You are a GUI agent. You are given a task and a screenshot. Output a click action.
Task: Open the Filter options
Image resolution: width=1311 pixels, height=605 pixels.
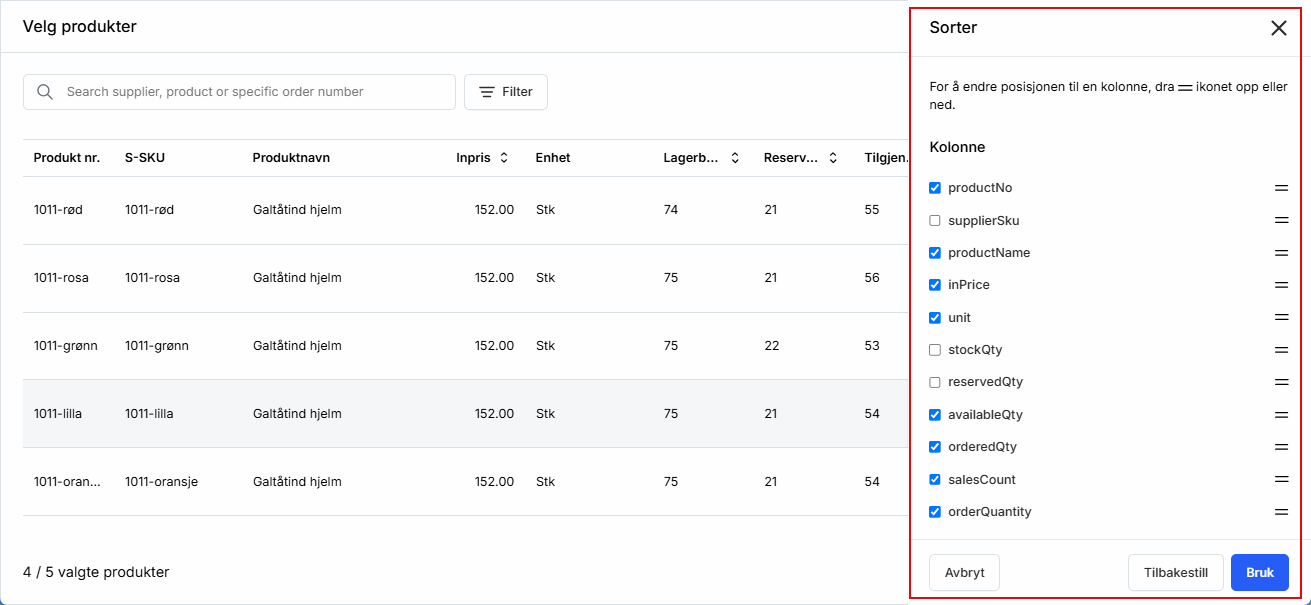point(506,92)
